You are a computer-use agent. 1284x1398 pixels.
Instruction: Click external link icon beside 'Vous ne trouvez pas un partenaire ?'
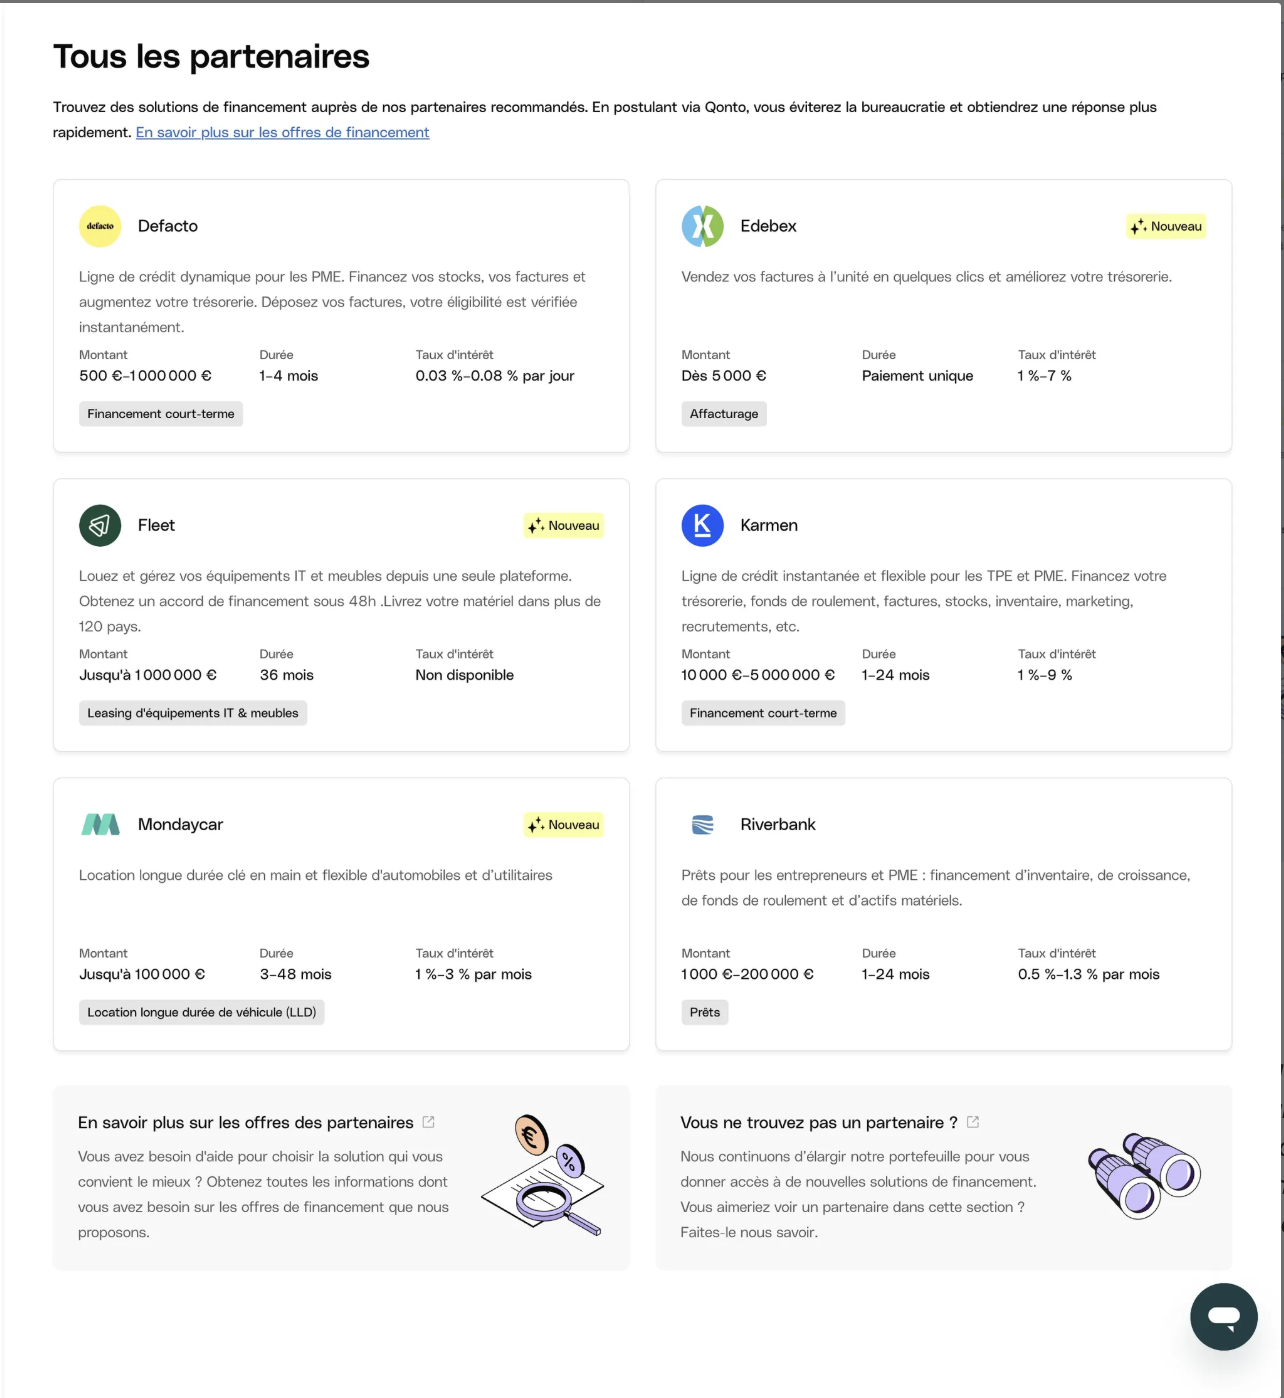973,1122
